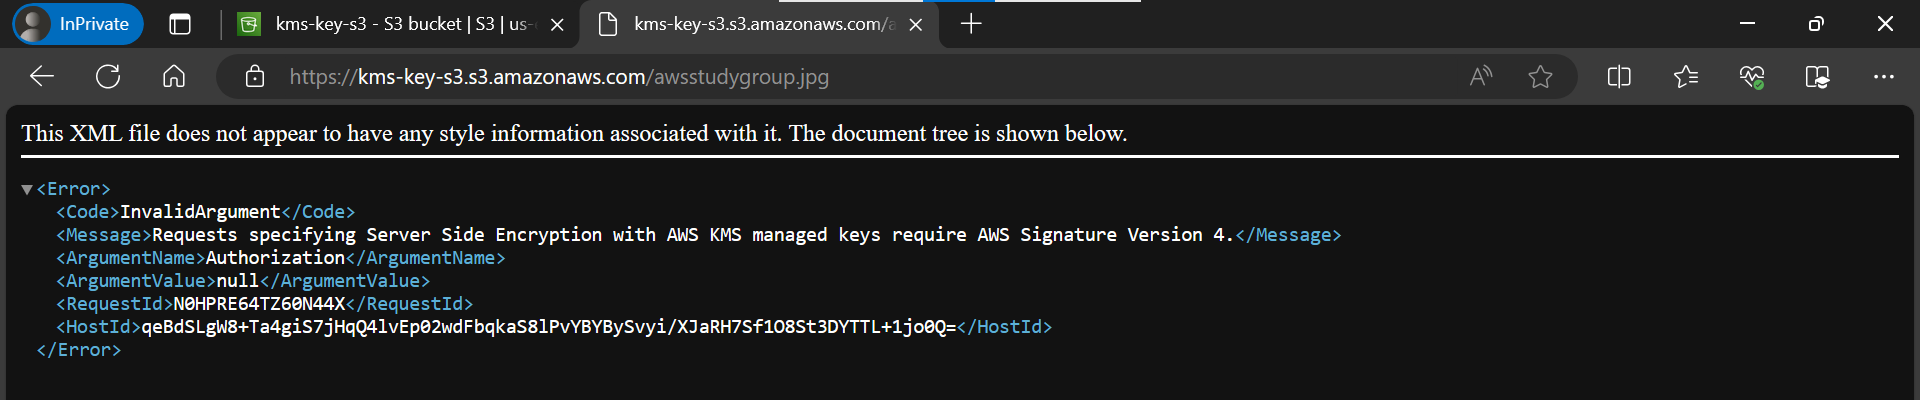Open a new browser tab
This screenshot has height=400, width=1920.
coord(970,24)
